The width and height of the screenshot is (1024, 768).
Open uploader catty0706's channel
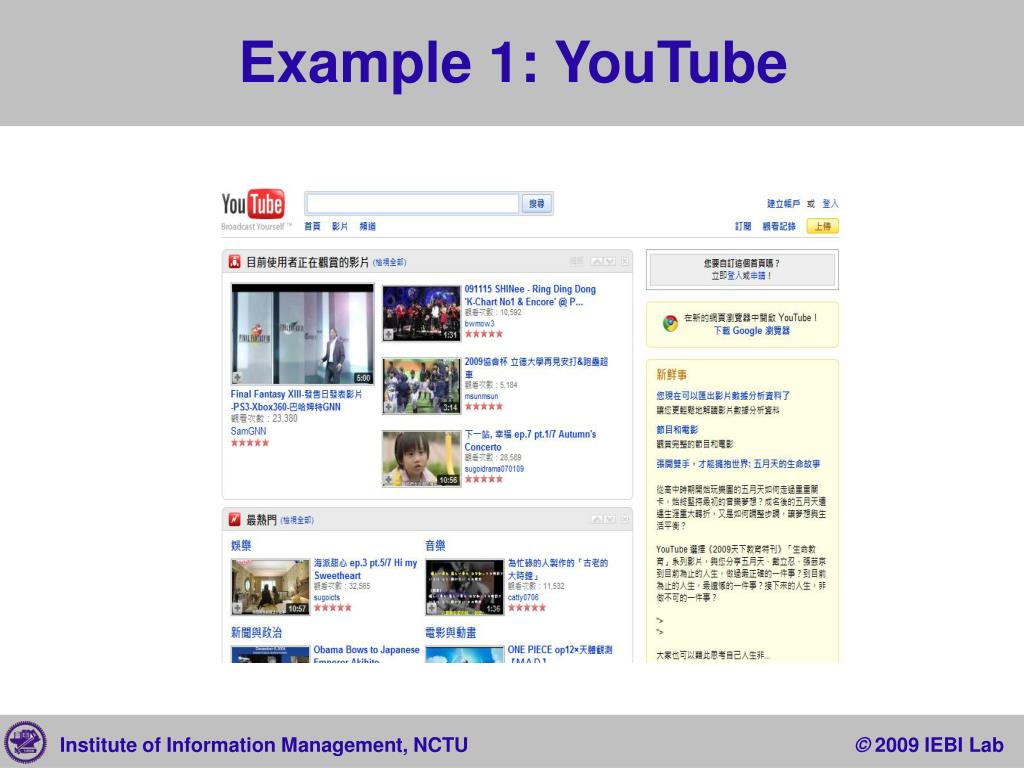click(523, 597)
